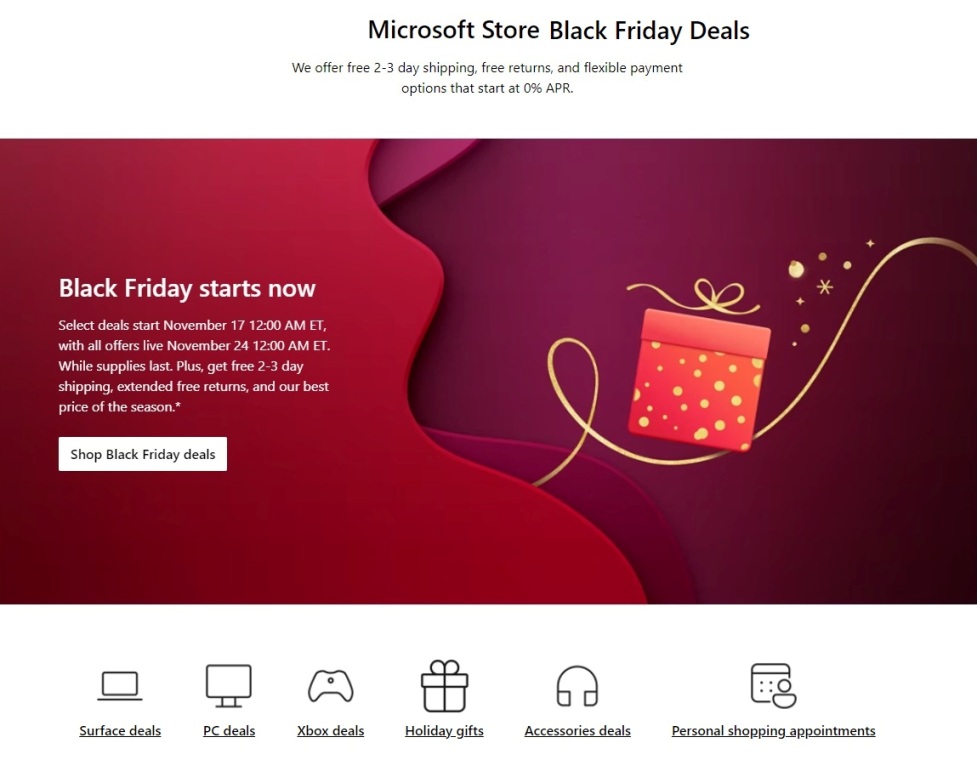977x777 pixels.
Task: Click the gold ribbon bow atop the gift
Action: click(711, 295)
